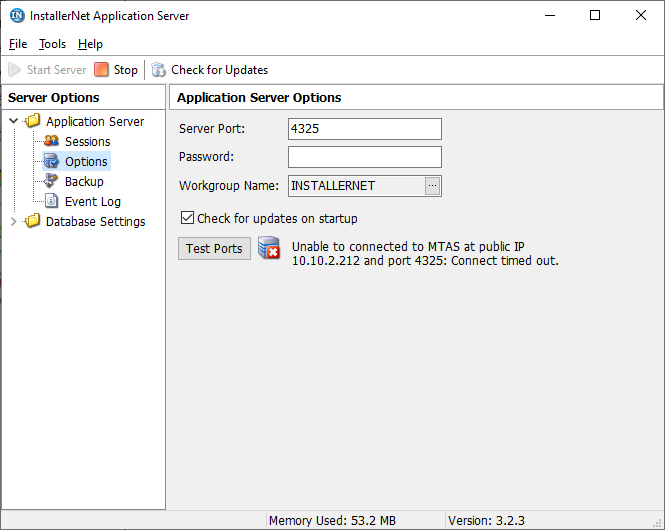Select the Backup icon in tree
Viewport: 665px width, 530px height.
(x=51, y=181)
